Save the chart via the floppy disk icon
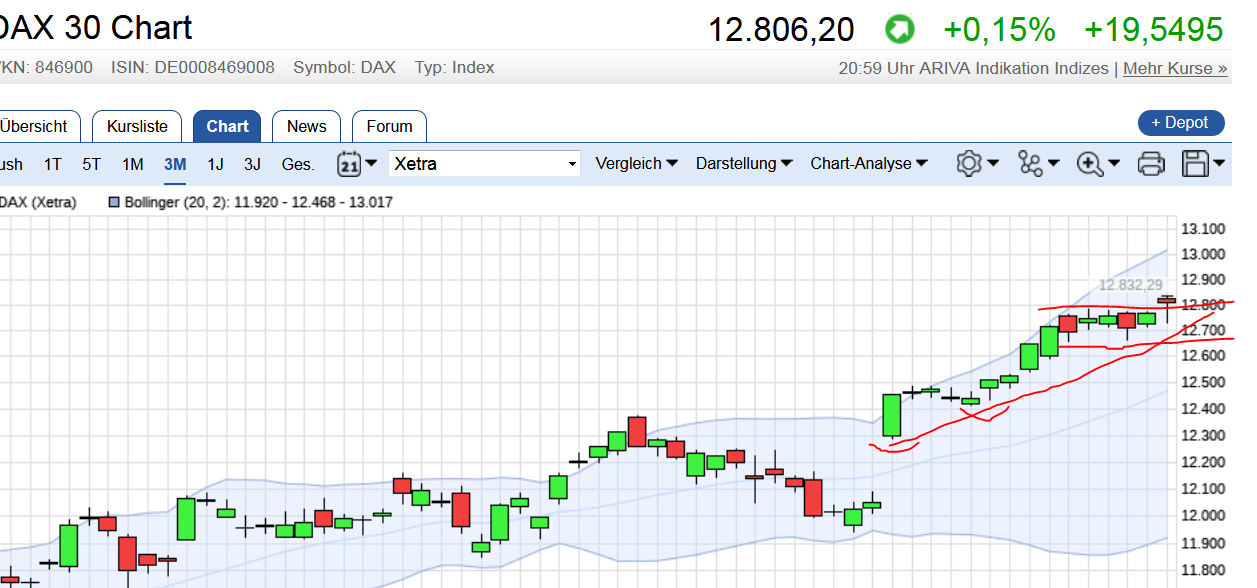The width and height of the screenshot is (1257, 588). 1197,163
